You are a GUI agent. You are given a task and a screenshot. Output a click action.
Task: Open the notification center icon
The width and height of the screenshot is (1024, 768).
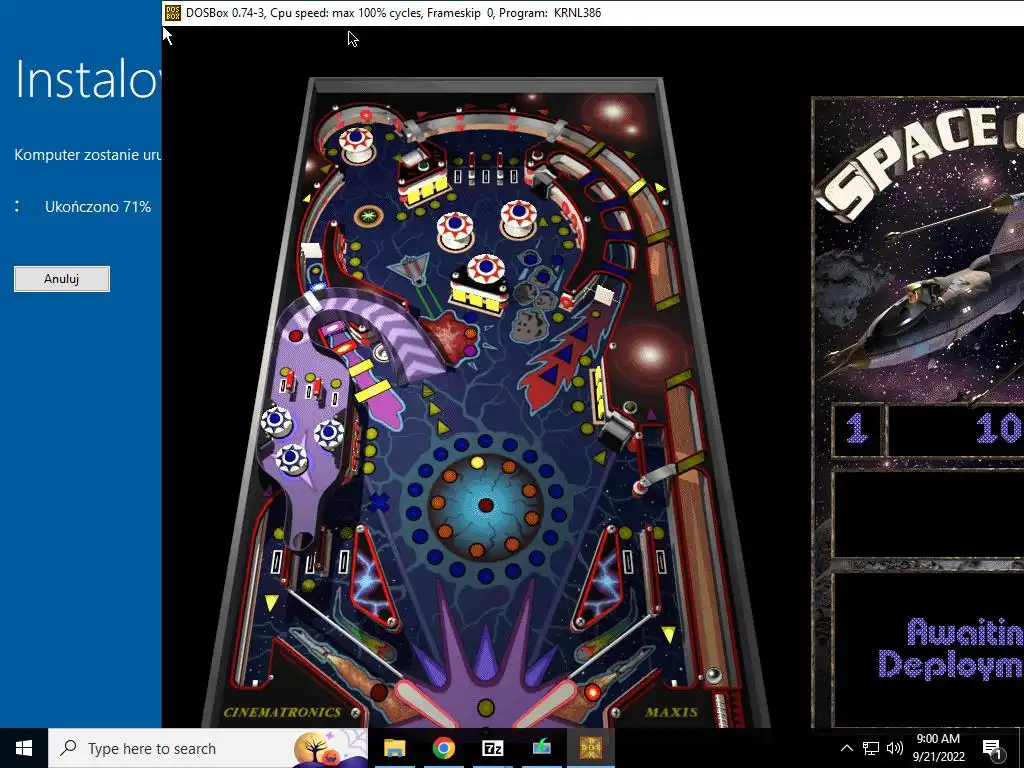pyautogui.click(x=991, y=748)
